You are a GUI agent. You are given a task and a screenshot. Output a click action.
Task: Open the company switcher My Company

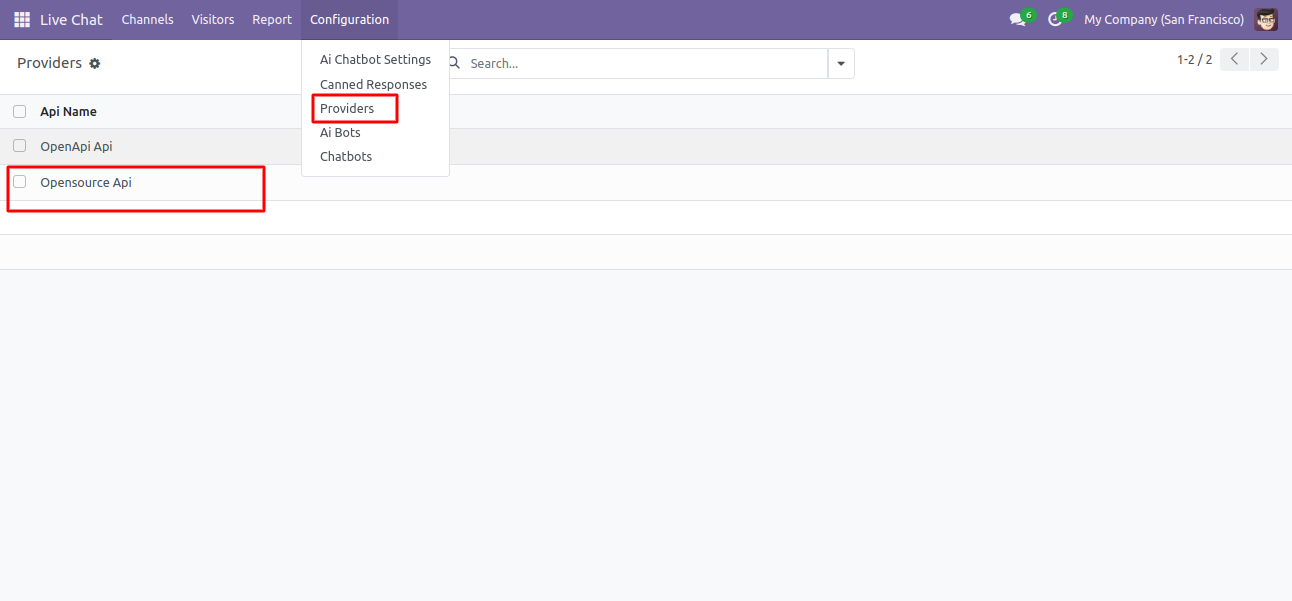tap(1163, 20)
